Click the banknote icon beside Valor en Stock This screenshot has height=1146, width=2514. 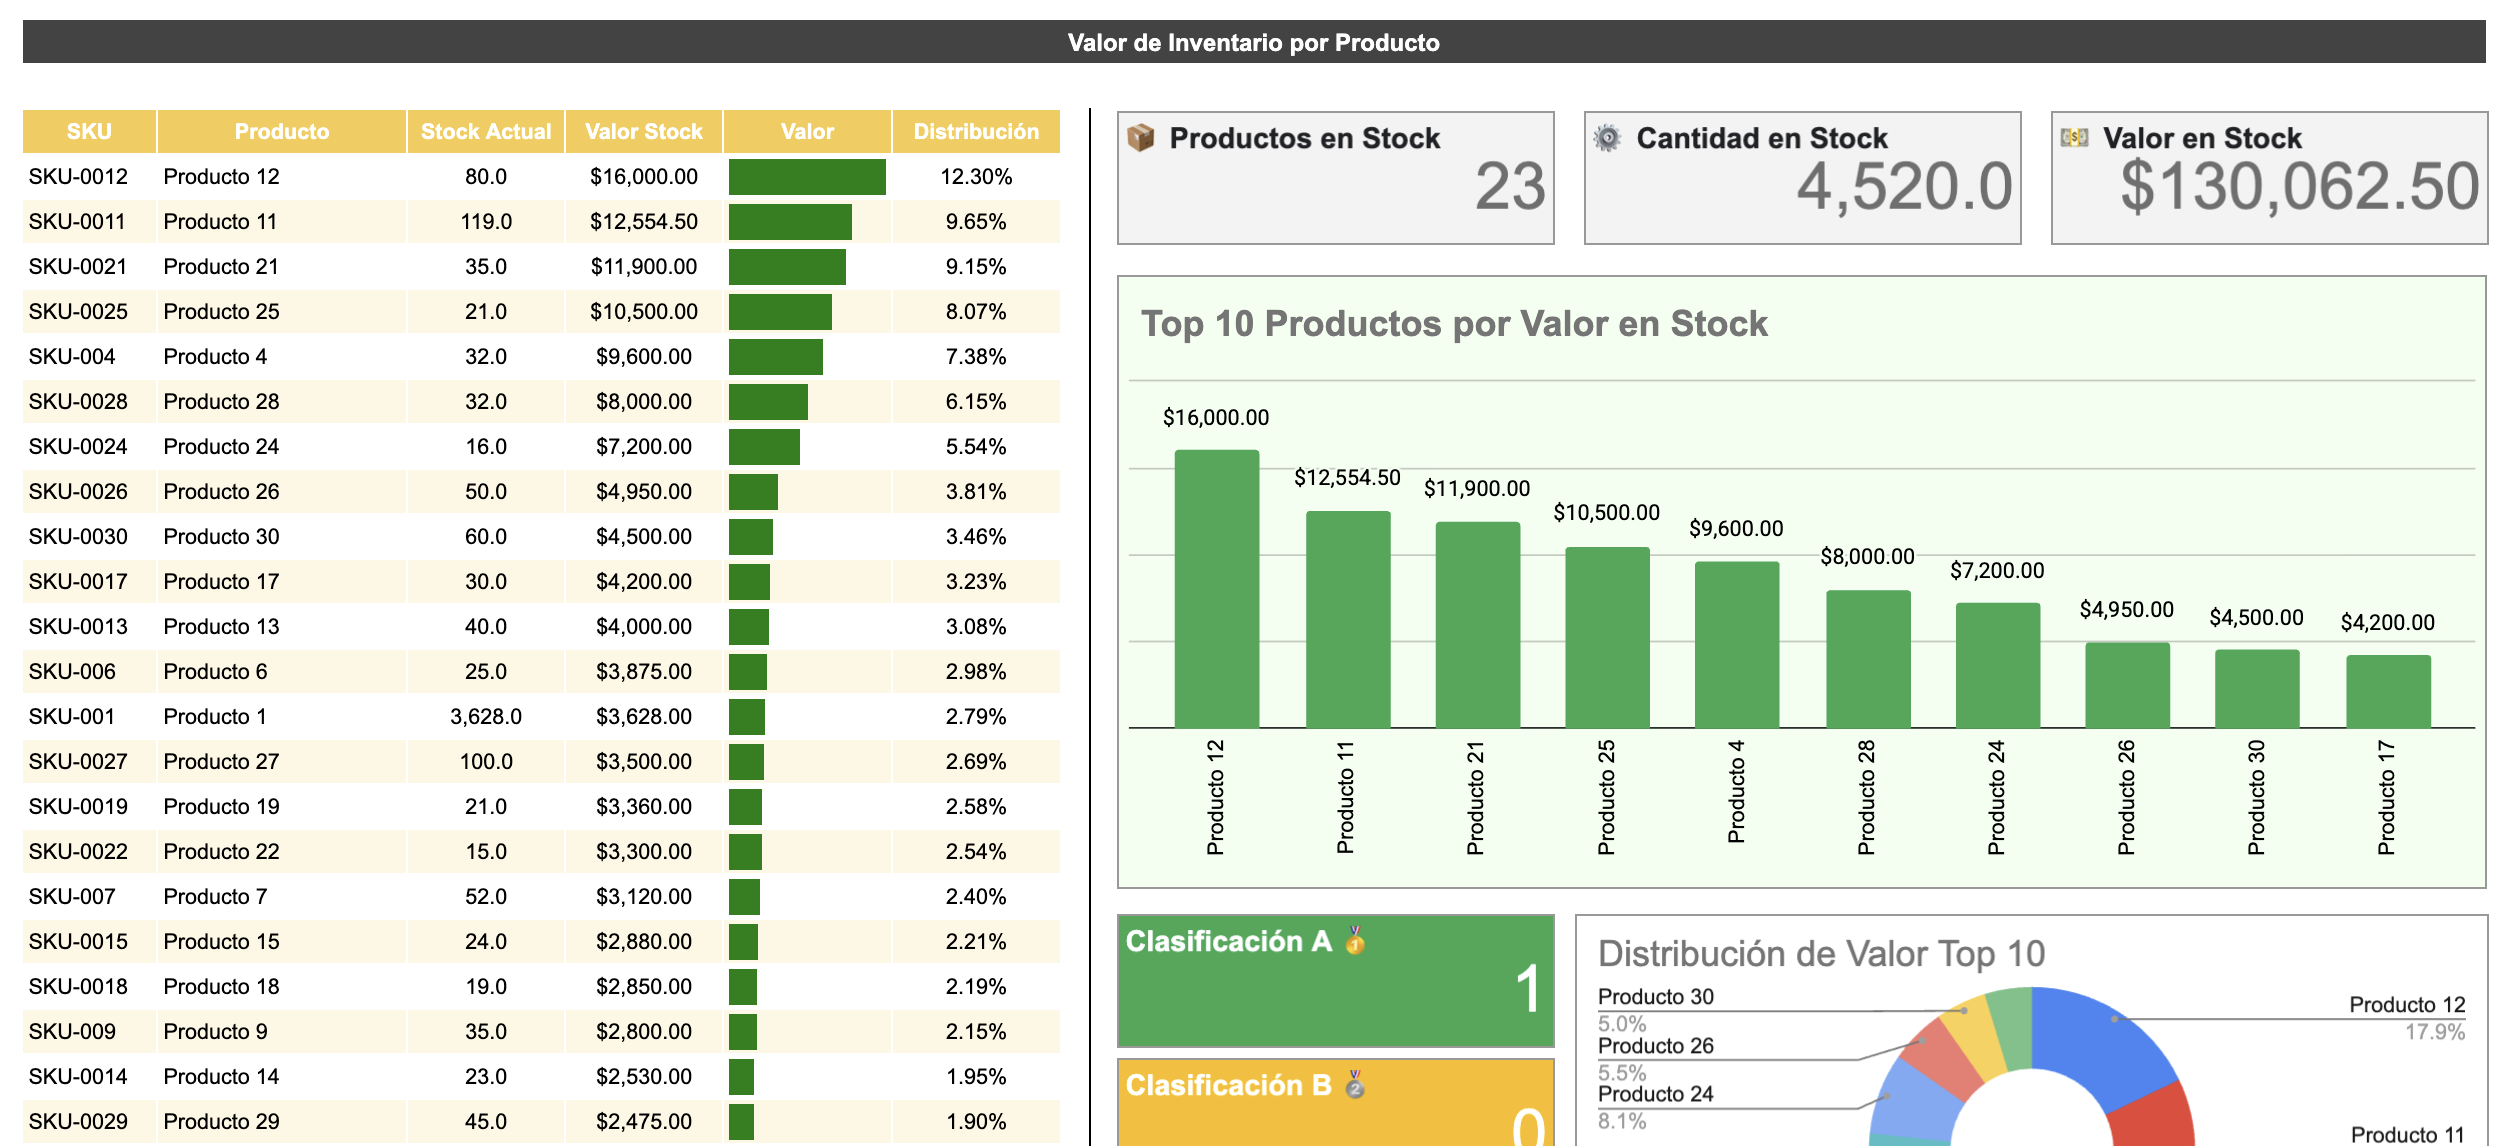[2074, 137]
